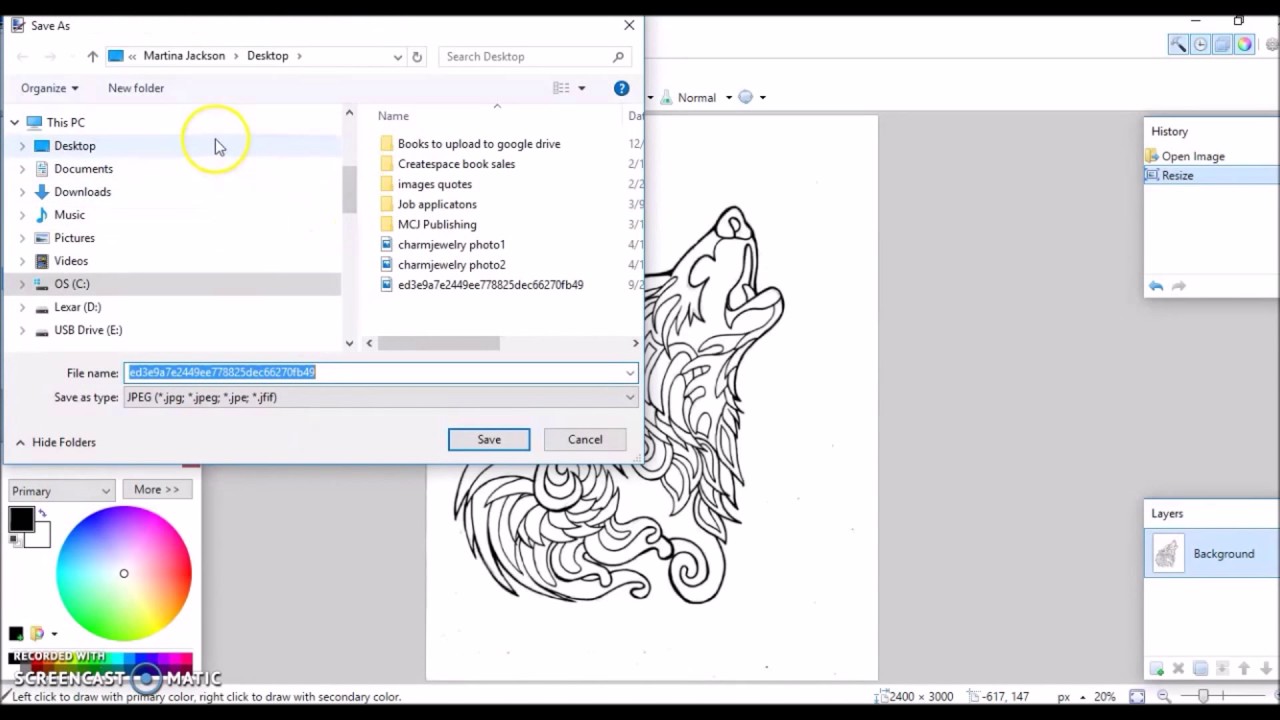The image size is (1280, 720).
Task: Open the Organize dropdown menu
Action: [x=49, y=88]
